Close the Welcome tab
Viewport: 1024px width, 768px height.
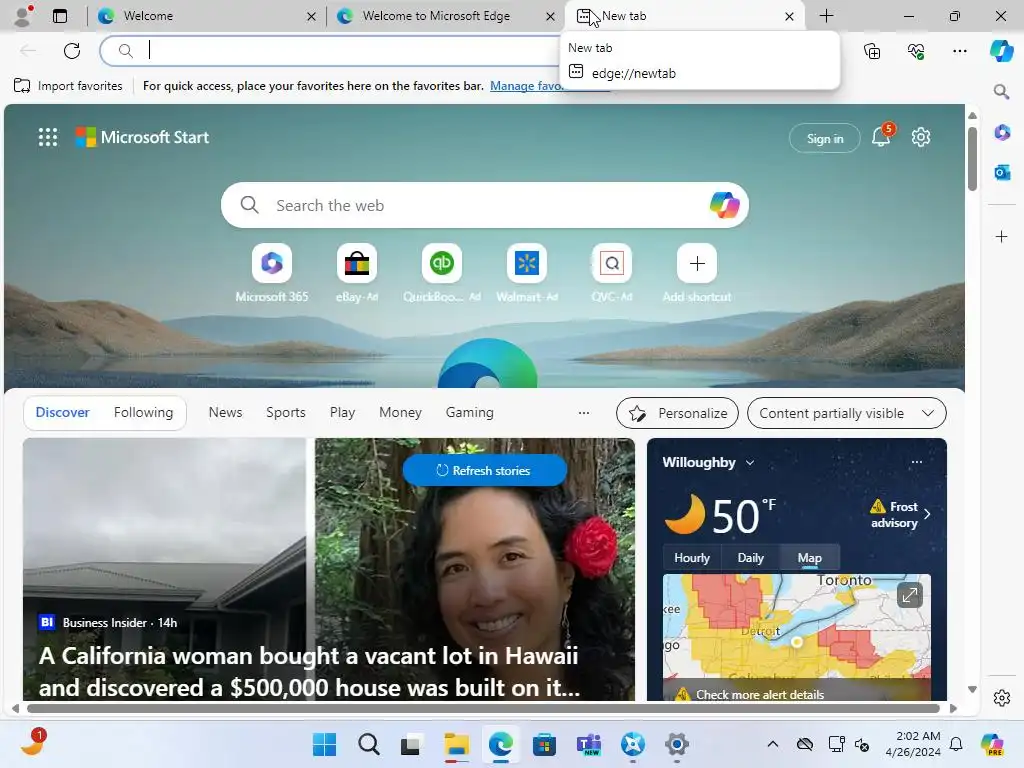click(312, 16)
